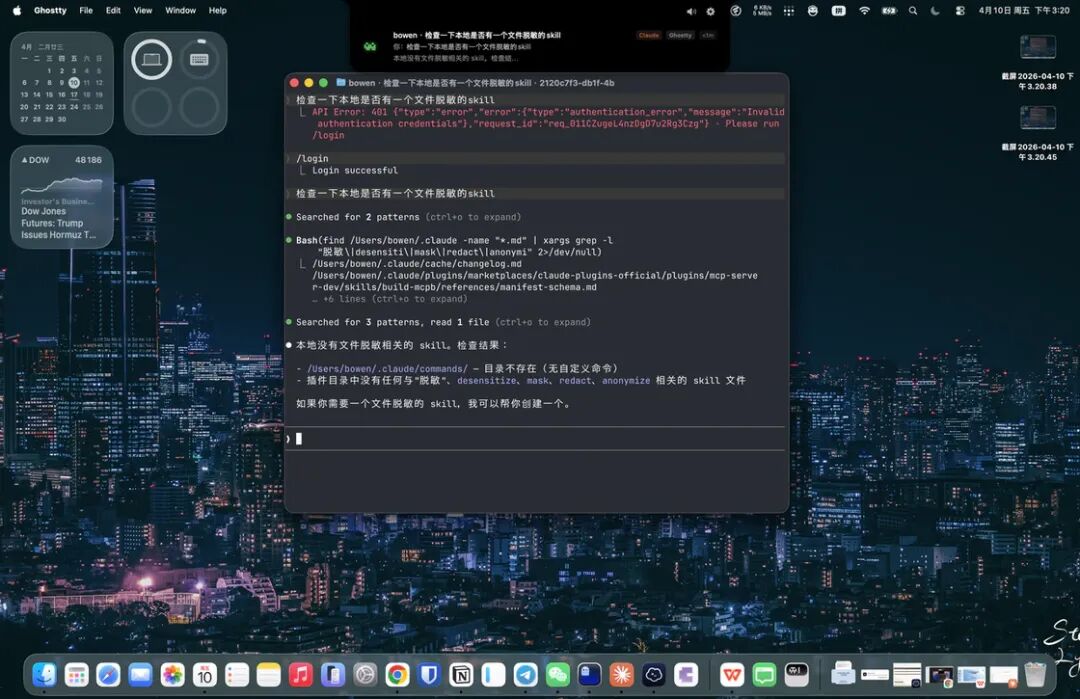Open the Window menu
This screenshot has width=1080, height=699.
coord(180,10)
